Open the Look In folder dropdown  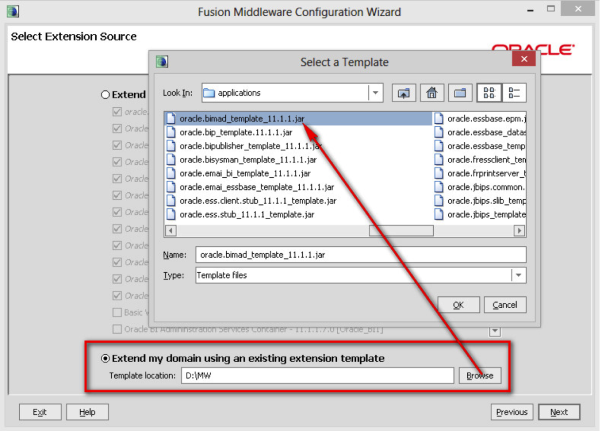tap(375, 93)
